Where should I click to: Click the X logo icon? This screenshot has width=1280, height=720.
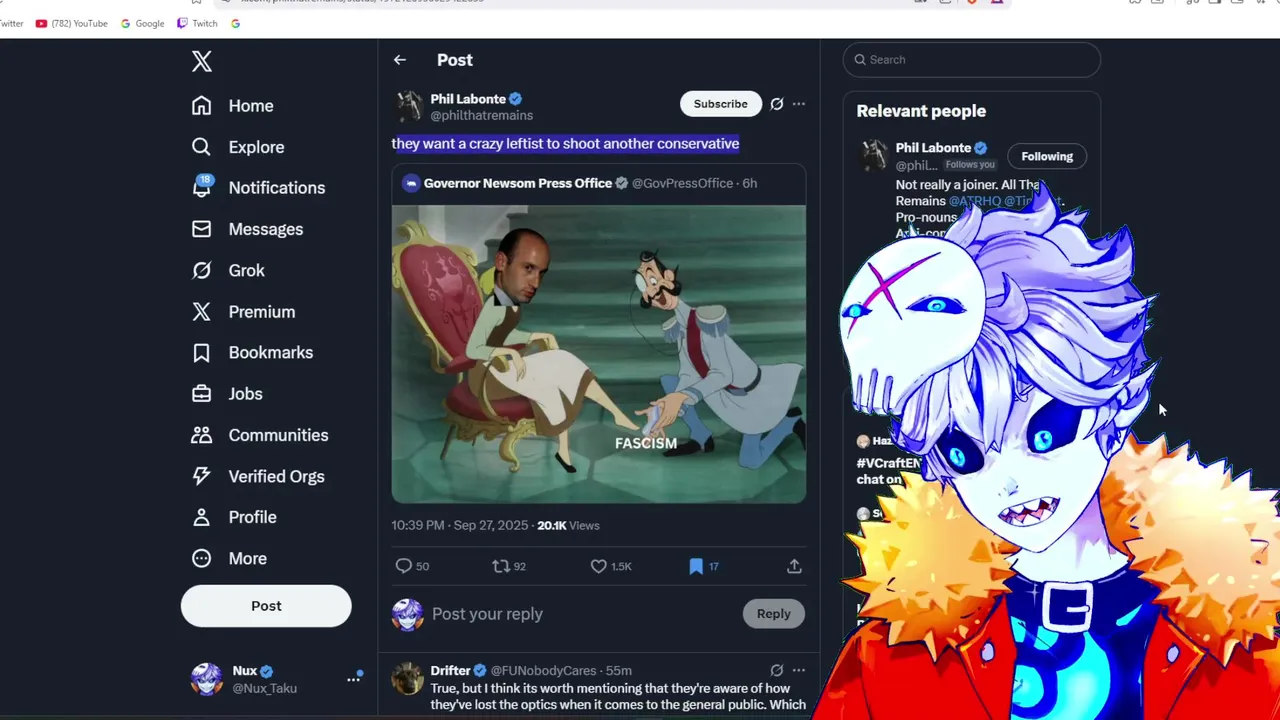click(202, 61)
